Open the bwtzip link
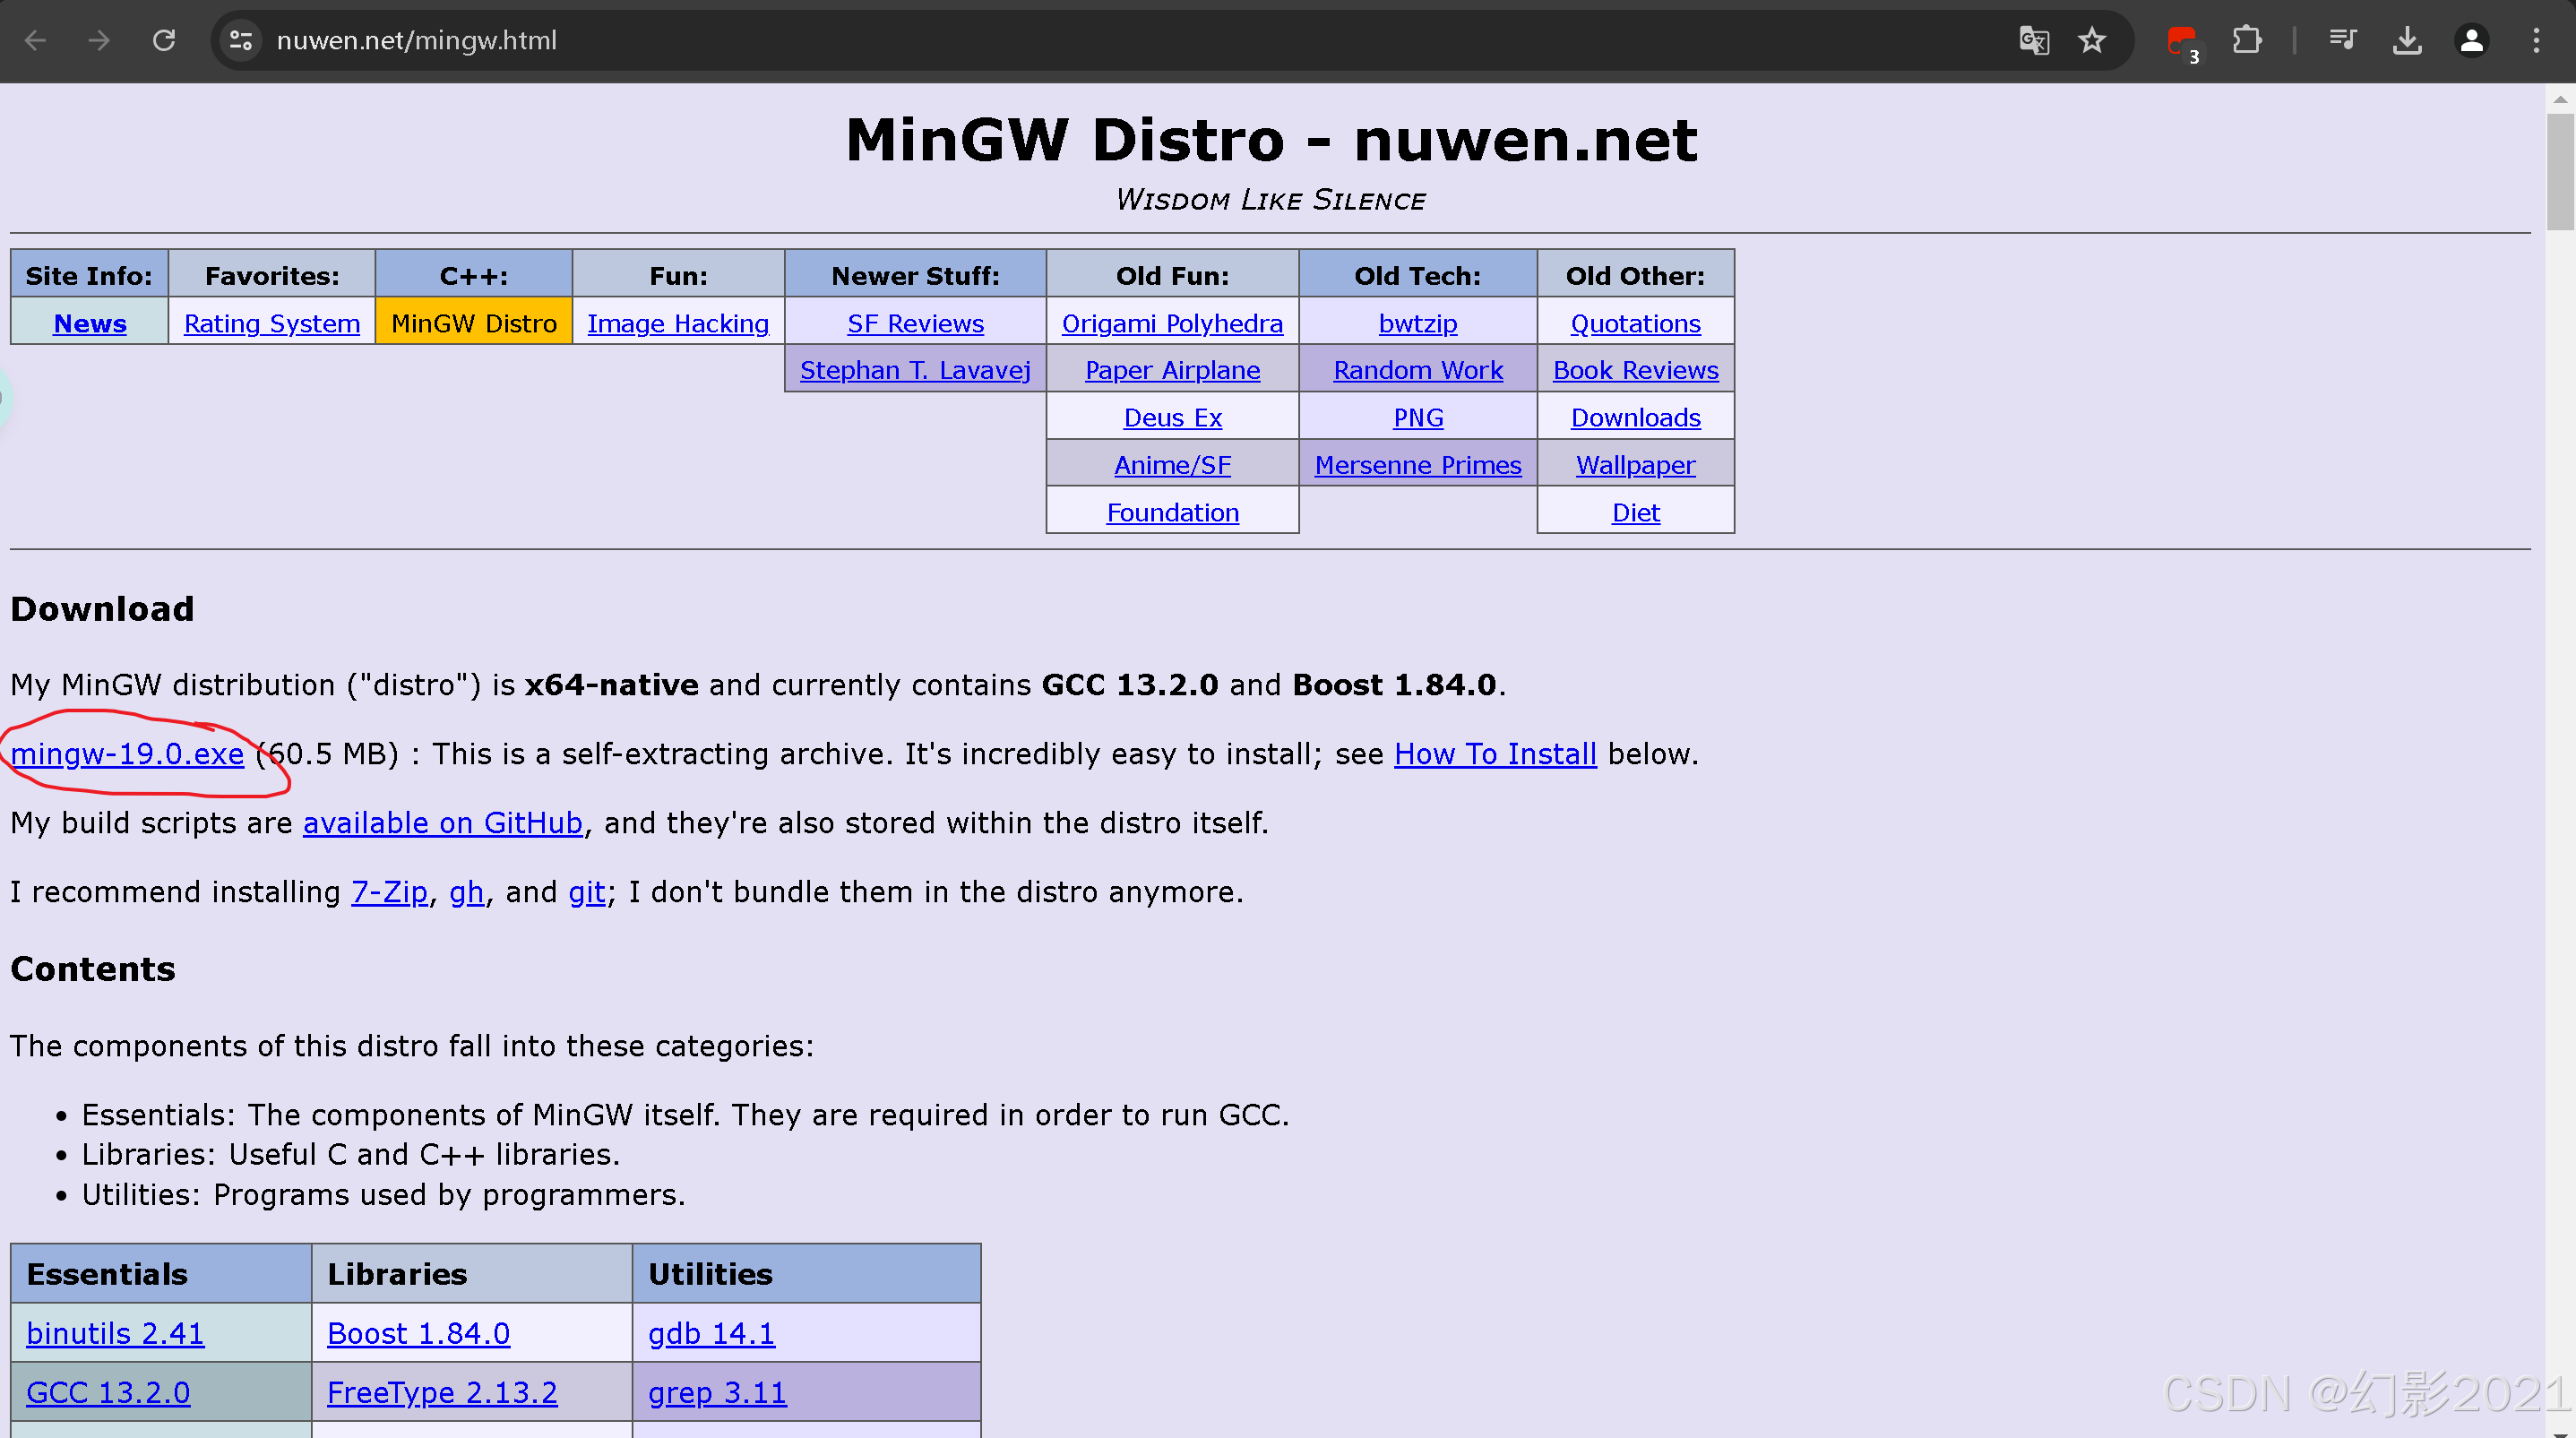This screenshot has height=1438, width=2576. (x=1418, y=323)
